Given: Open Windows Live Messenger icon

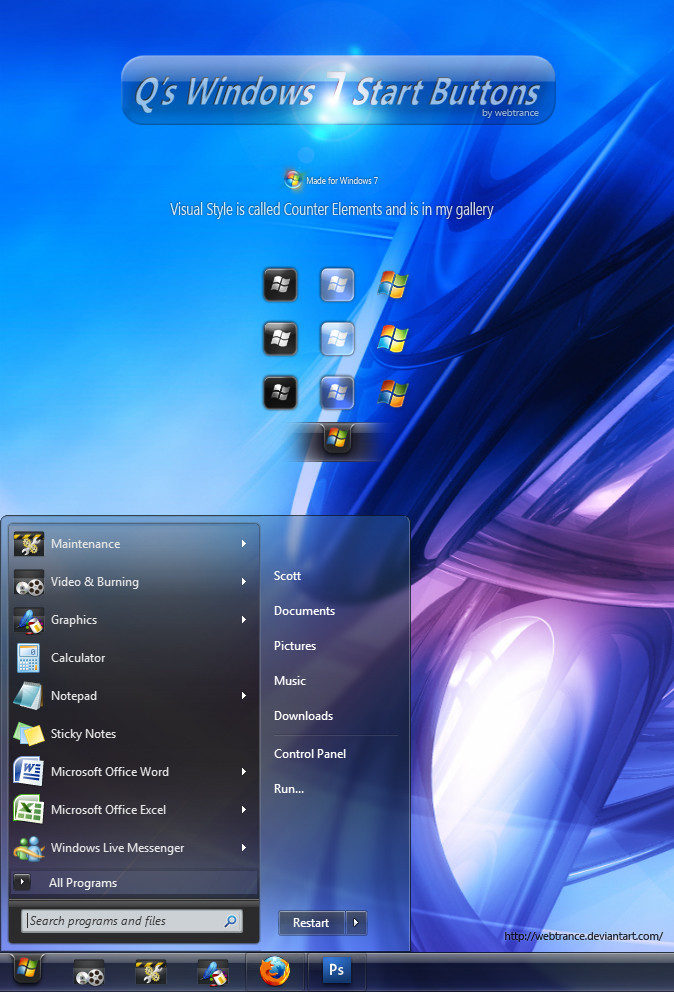Looking at the screenshot, I should (x=28, y=848).
